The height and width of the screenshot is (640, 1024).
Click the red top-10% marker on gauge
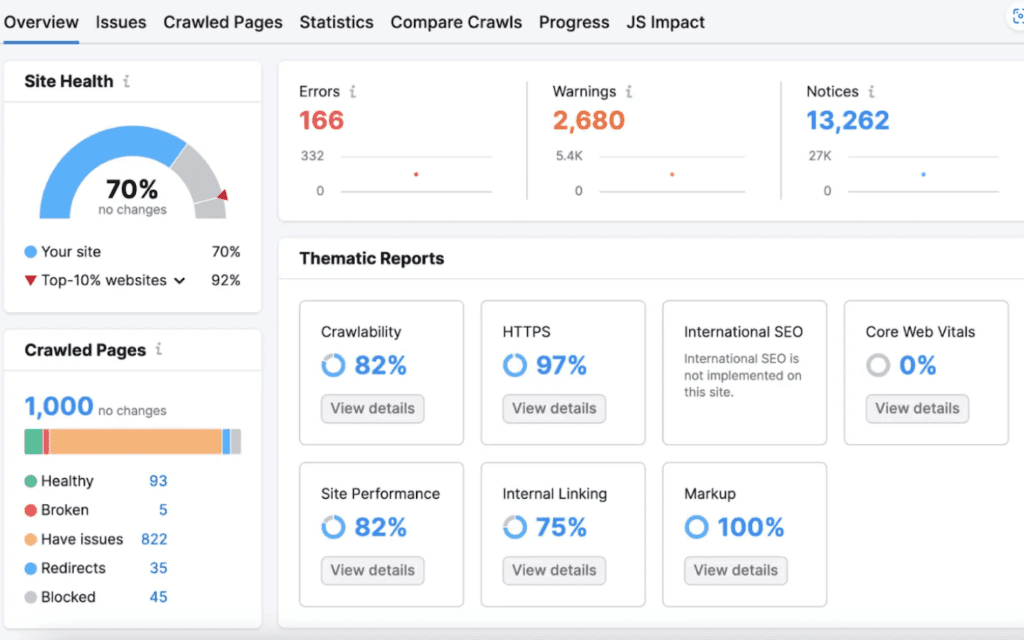[223, 195]
